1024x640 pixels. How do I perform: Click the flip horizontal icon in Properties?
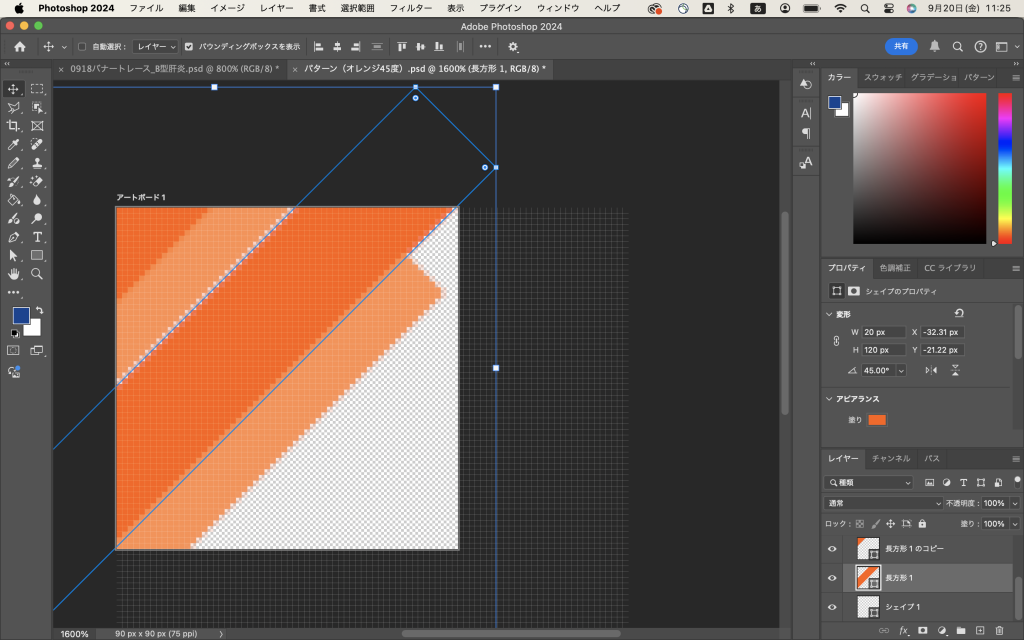point(931,370)
